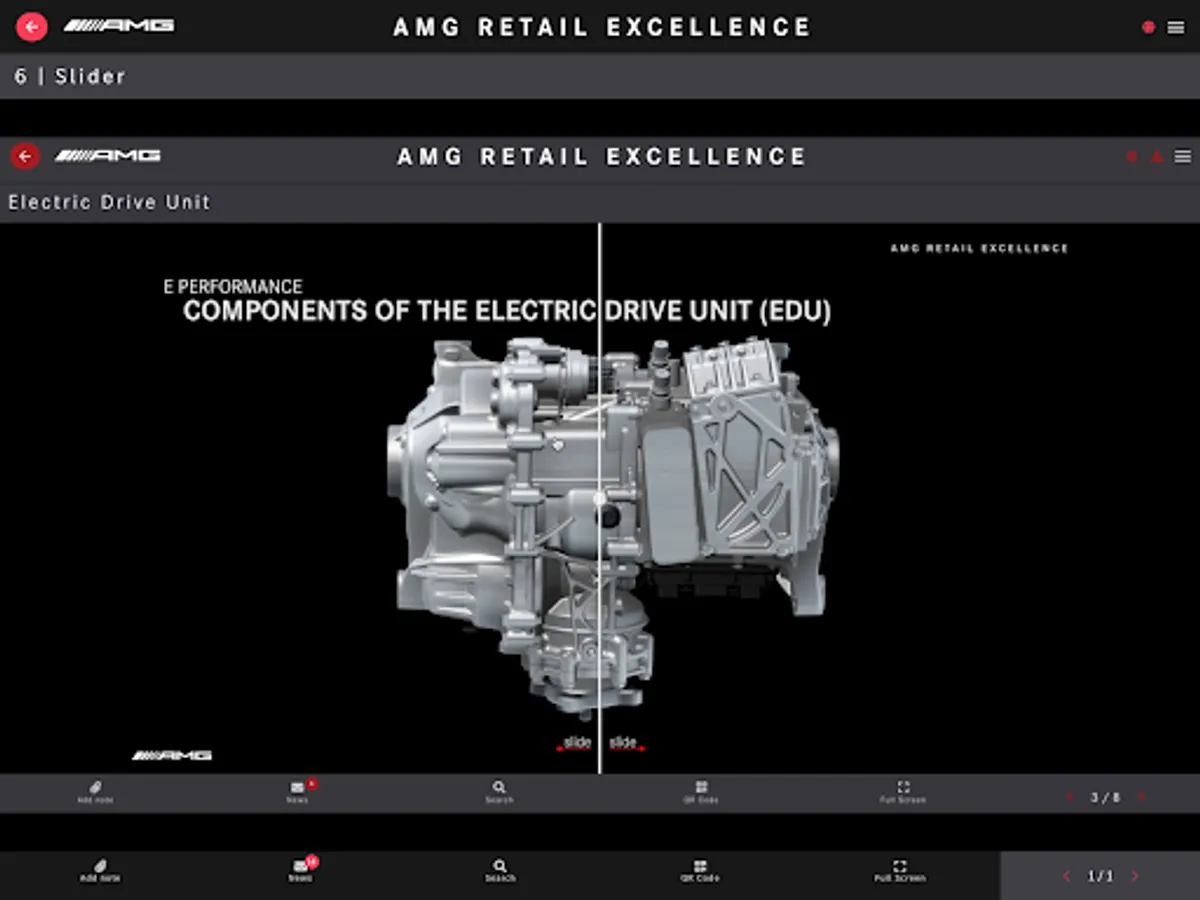
Task: Open News in inner slide toolbar
Action: [x=298, y=793]
